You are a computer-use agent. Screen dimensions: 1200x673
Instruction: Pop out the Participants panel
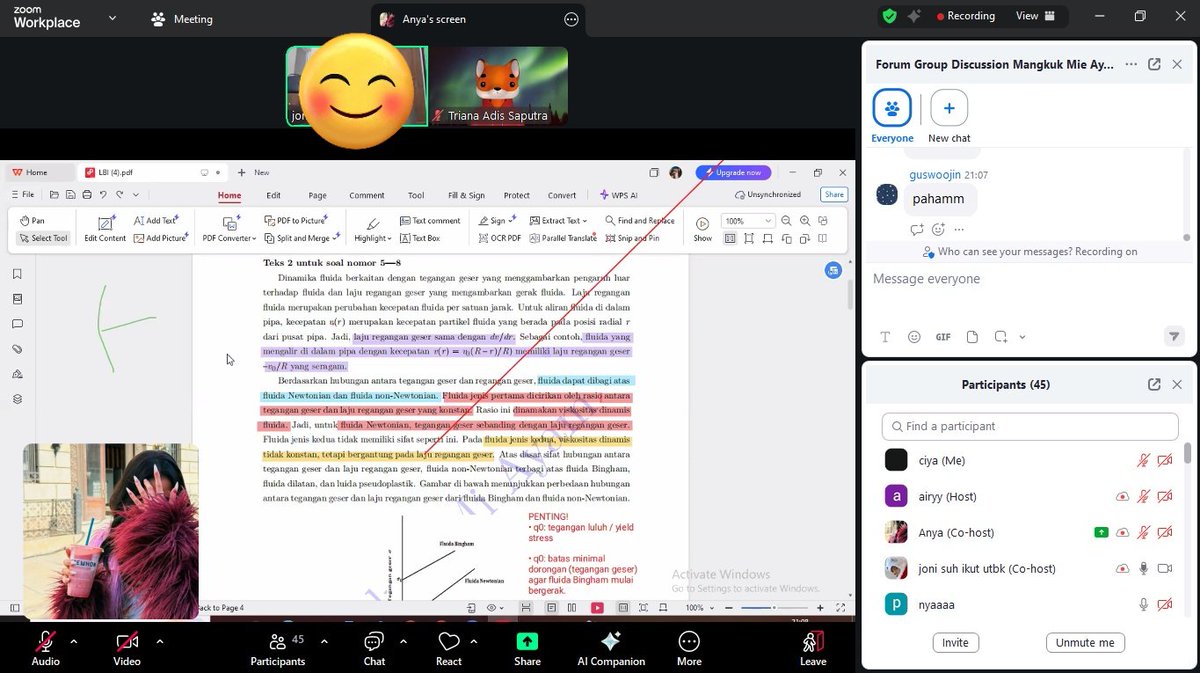(x=1154, y=384)
